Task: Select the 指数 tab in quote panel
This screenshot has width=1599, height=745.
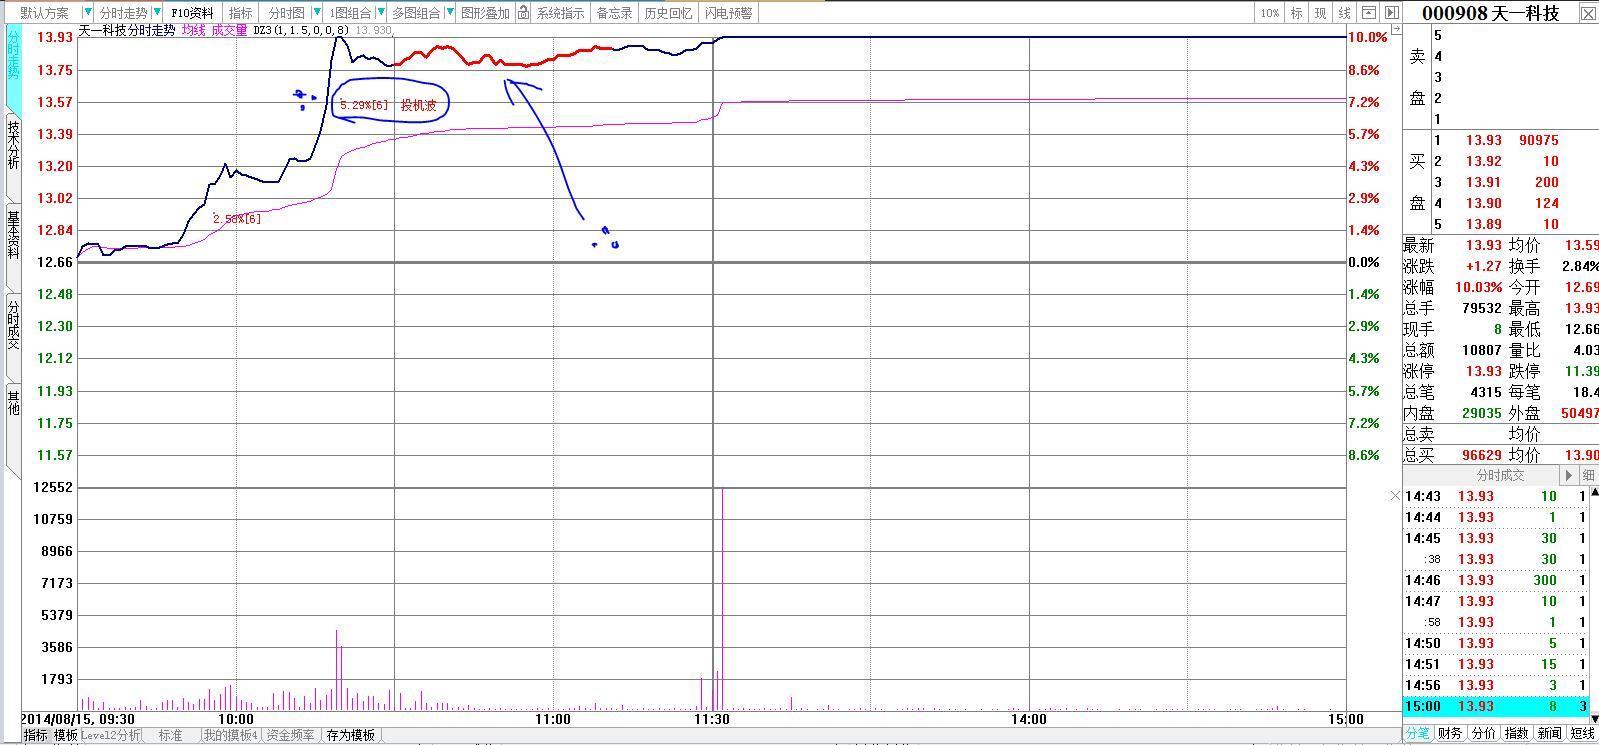Action: [x=1517, y=733]
